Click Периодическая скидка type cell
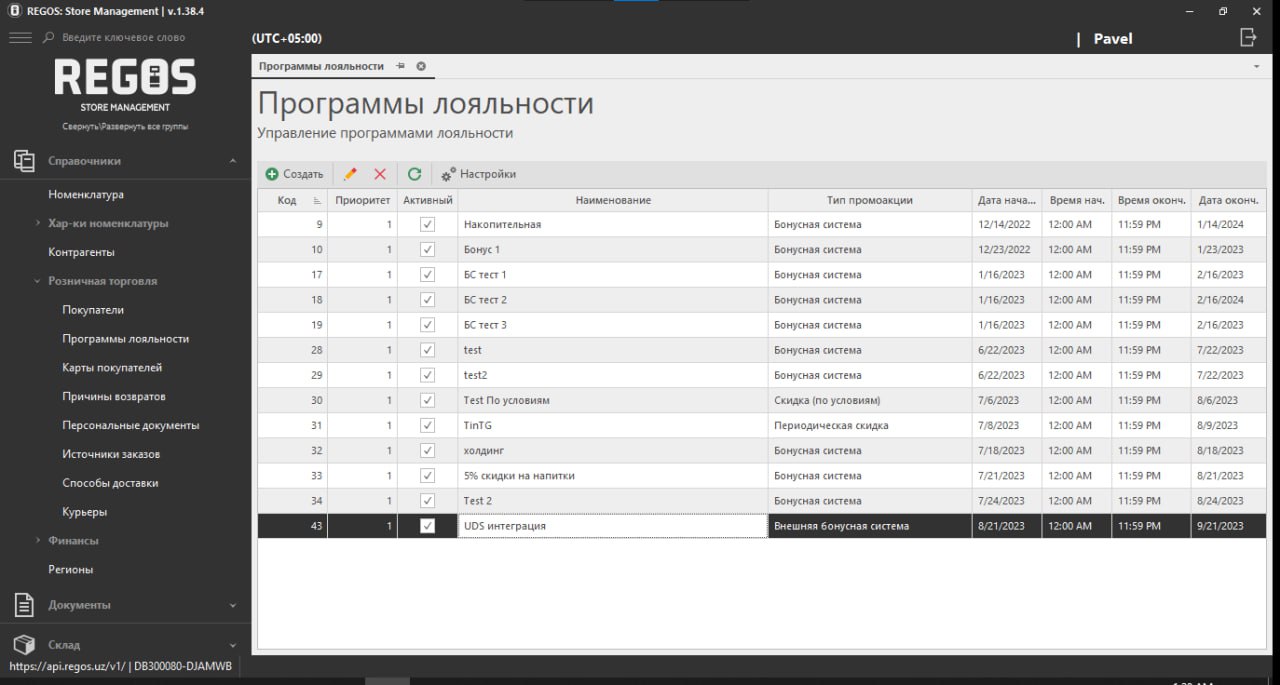 tap(870, 425)
